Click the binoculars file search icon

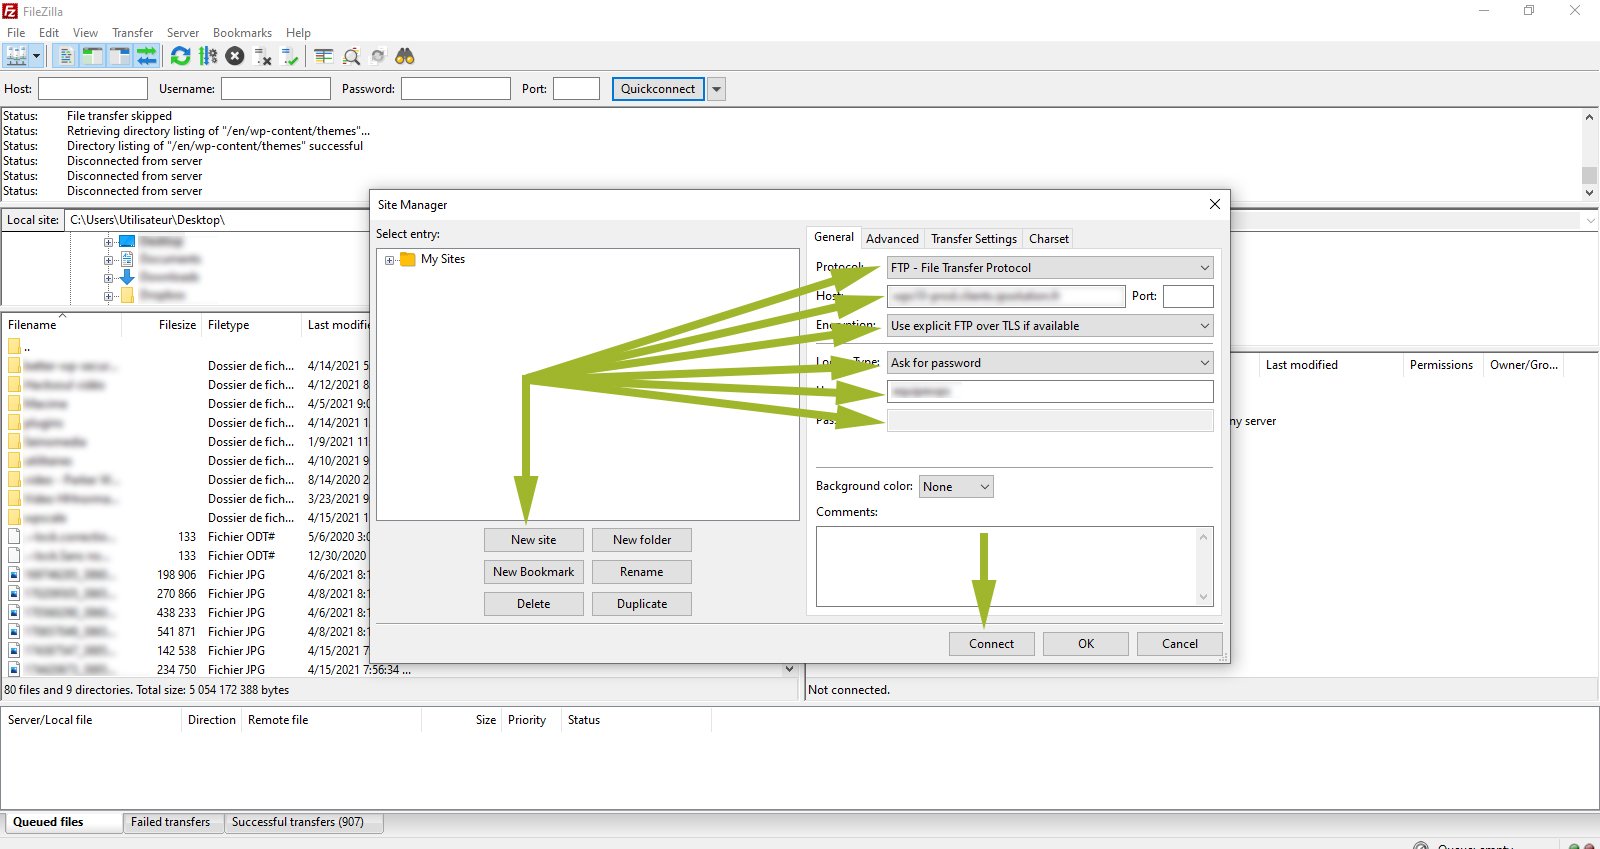tap(405, 56)
